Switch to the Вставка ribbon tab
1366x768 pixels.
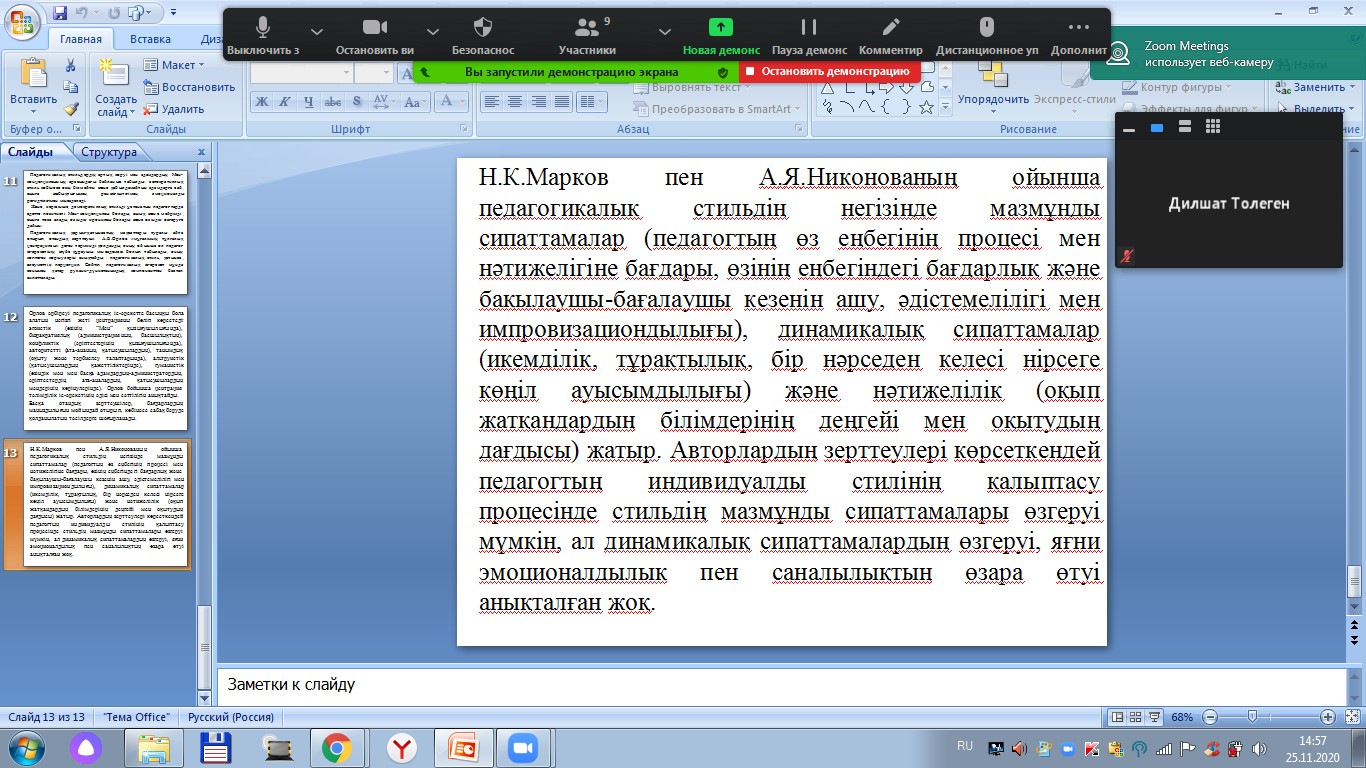[x=150, y=39]
